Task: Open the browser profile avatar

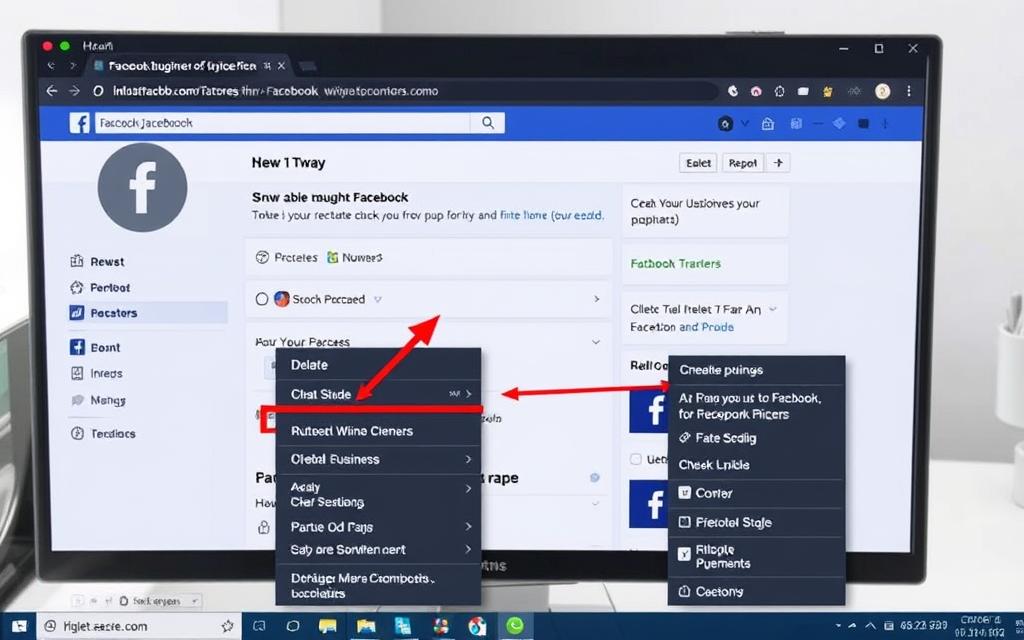Action: (882, 91)
